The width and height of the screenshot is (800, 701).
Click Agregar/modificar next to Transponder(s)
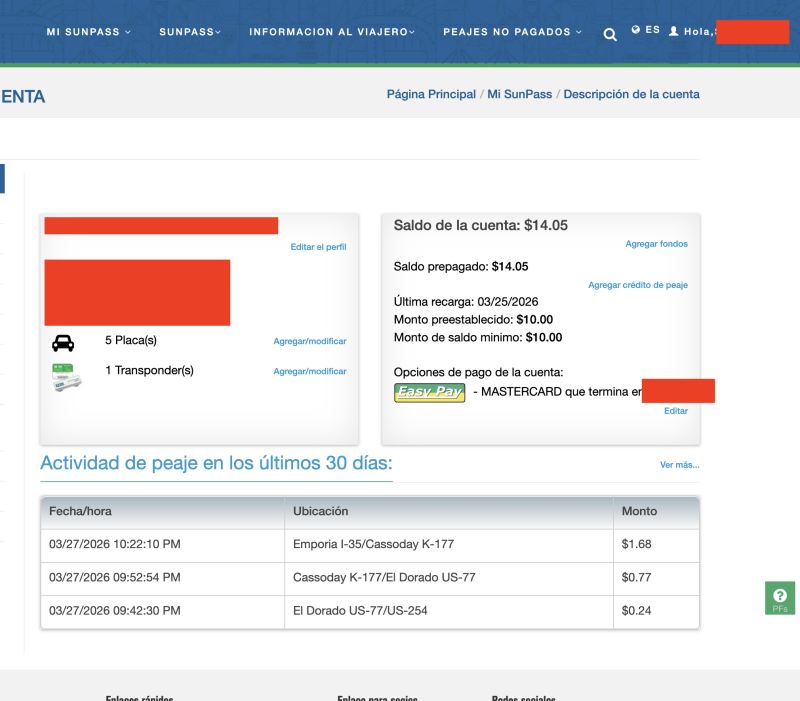point(310,371)
